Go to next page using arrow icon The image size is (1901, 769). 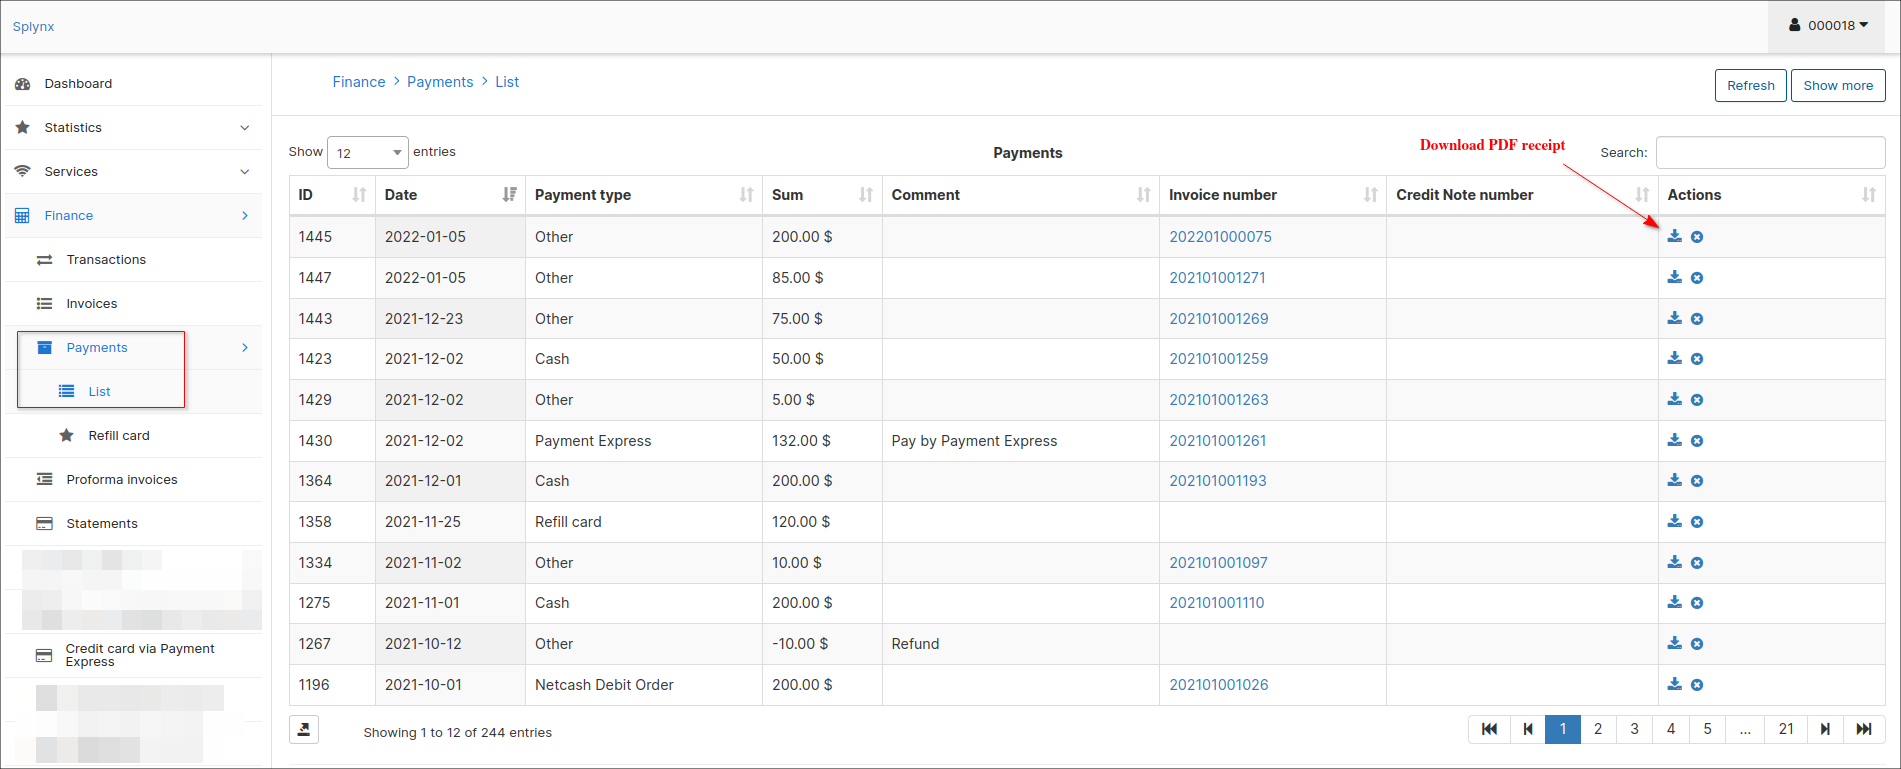(x=1825, y=729)
